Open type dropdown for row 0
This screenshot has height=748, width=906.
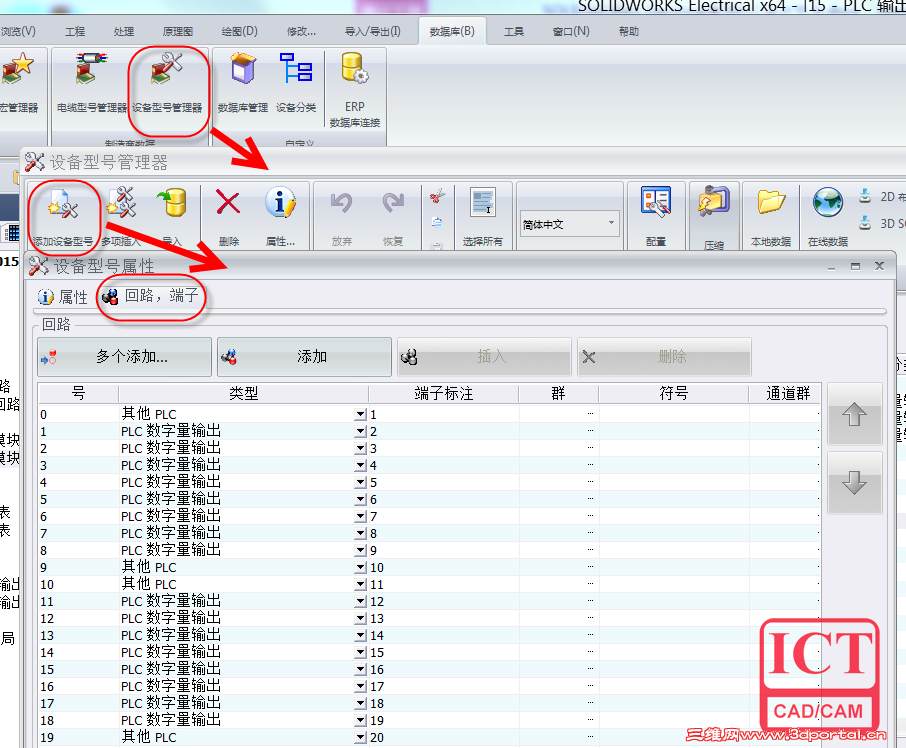[361, 415]
